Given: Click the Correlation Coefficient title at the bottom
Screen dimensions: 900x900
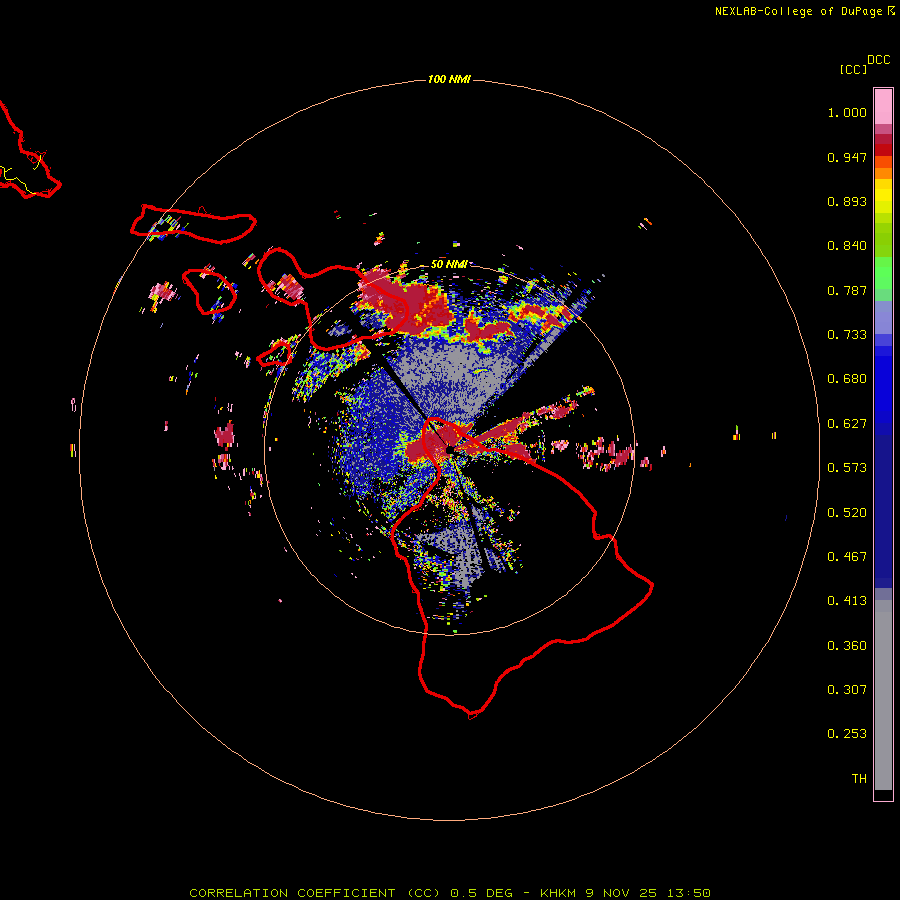Looking at the screenshot, I should tap(449, 893).
